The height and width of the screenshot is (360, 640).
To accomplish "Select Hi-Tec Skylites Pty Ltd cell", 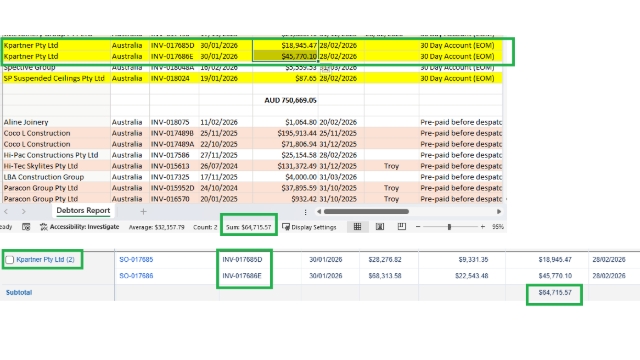I will [56, 166].
